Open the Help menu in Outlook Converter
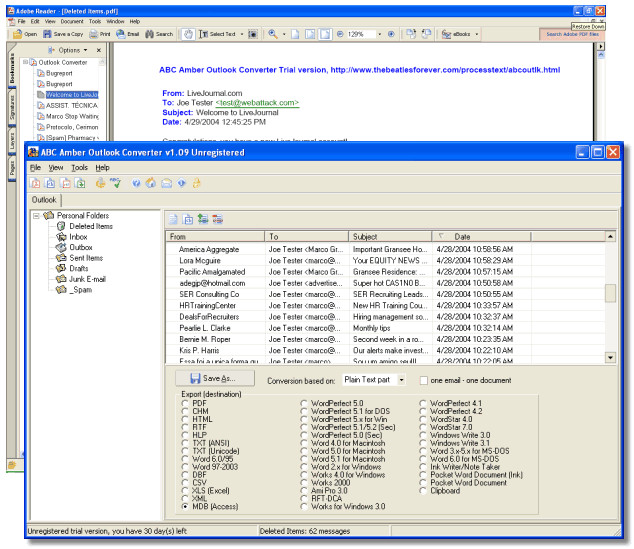 click(102, 167)
